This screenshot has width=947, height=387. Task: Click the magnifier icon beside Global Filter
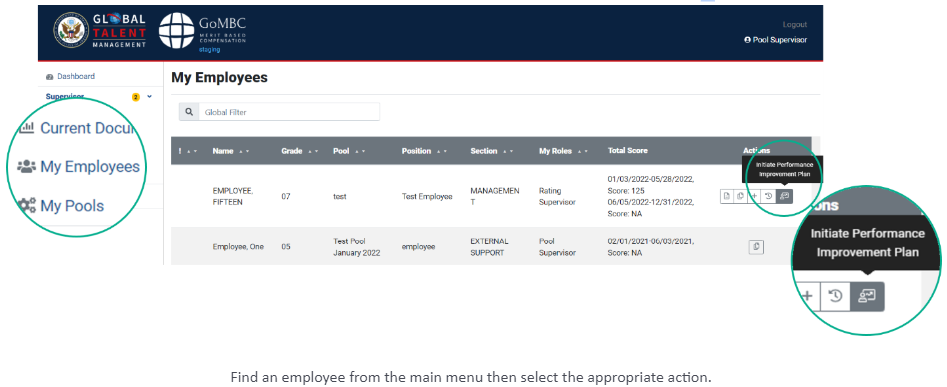point(189,112)
